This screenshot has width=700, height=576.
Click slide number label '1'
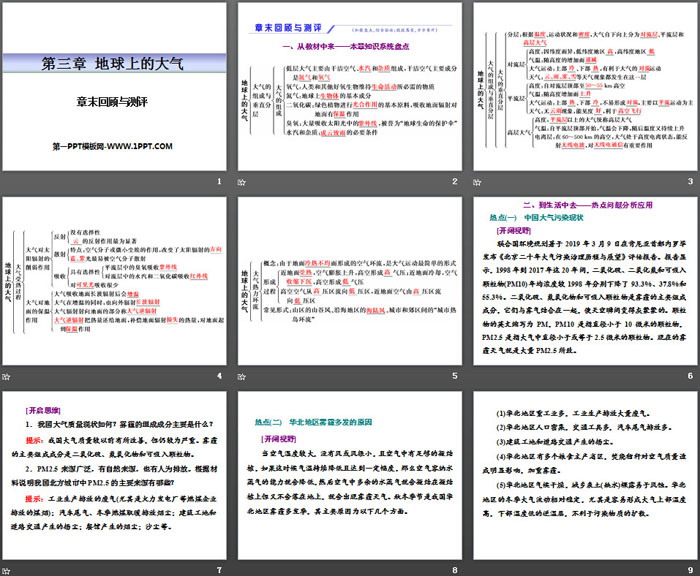(x=219, y=181)
